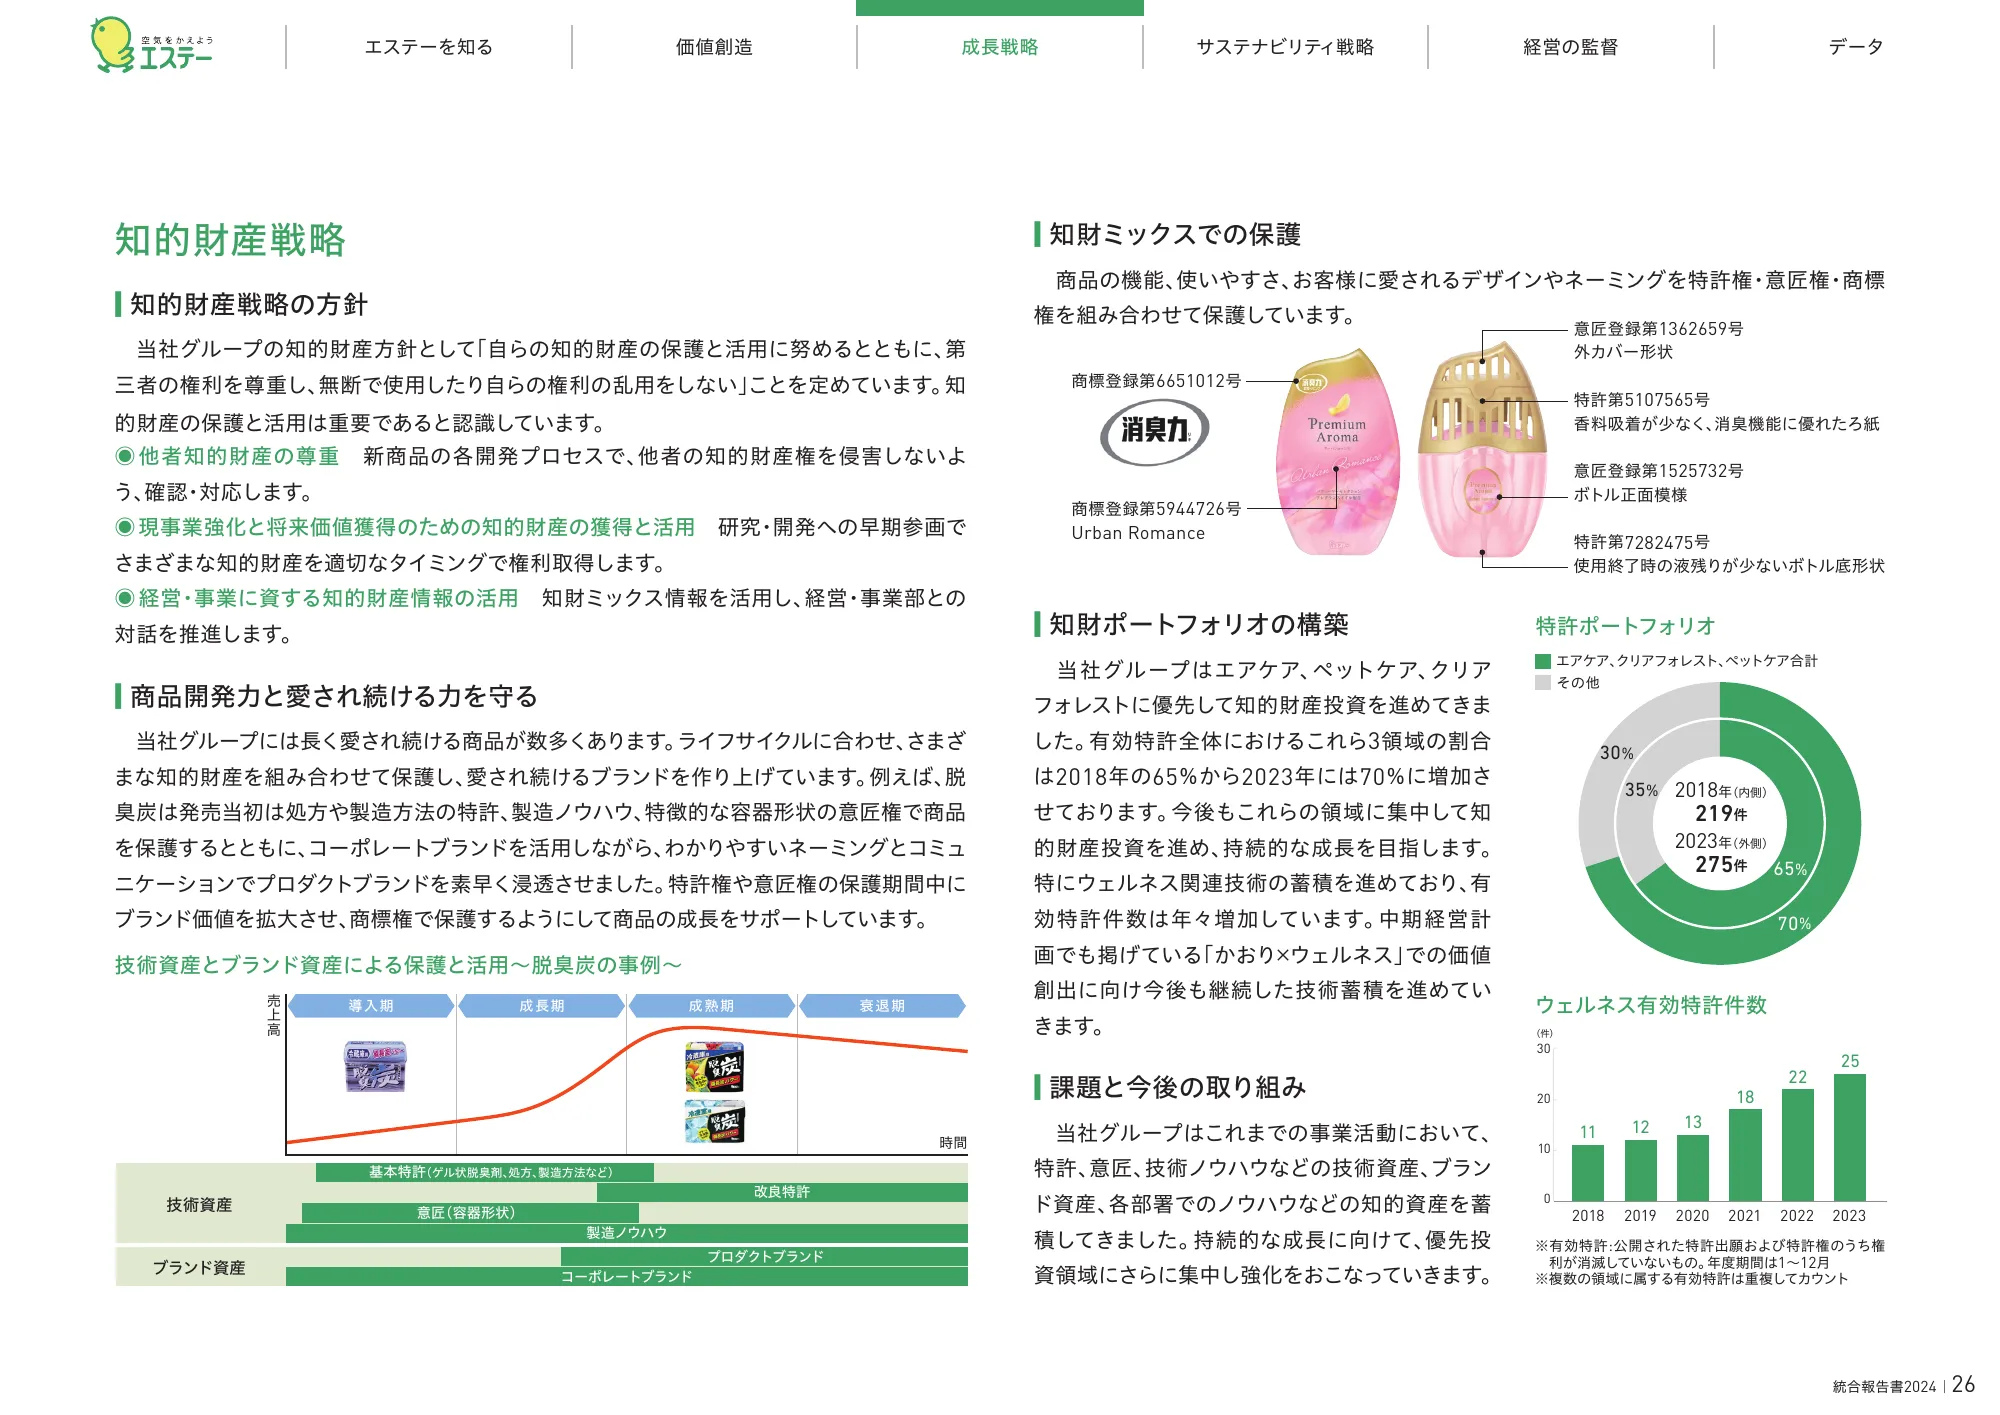Click the 統合報告書2024 footer text
This screenshot has width=2000, height=1415.
(1884, 1387)
